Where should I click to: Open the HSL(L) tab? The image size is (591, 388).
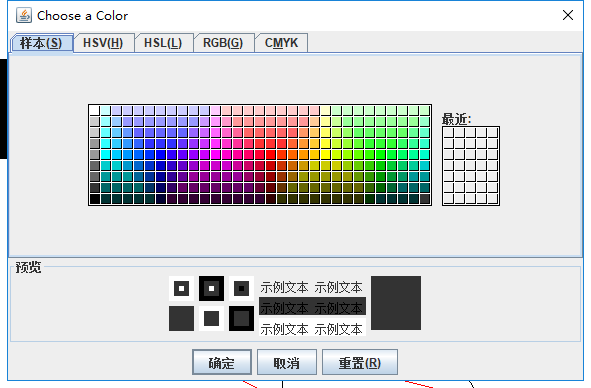(x=164, y=43)
